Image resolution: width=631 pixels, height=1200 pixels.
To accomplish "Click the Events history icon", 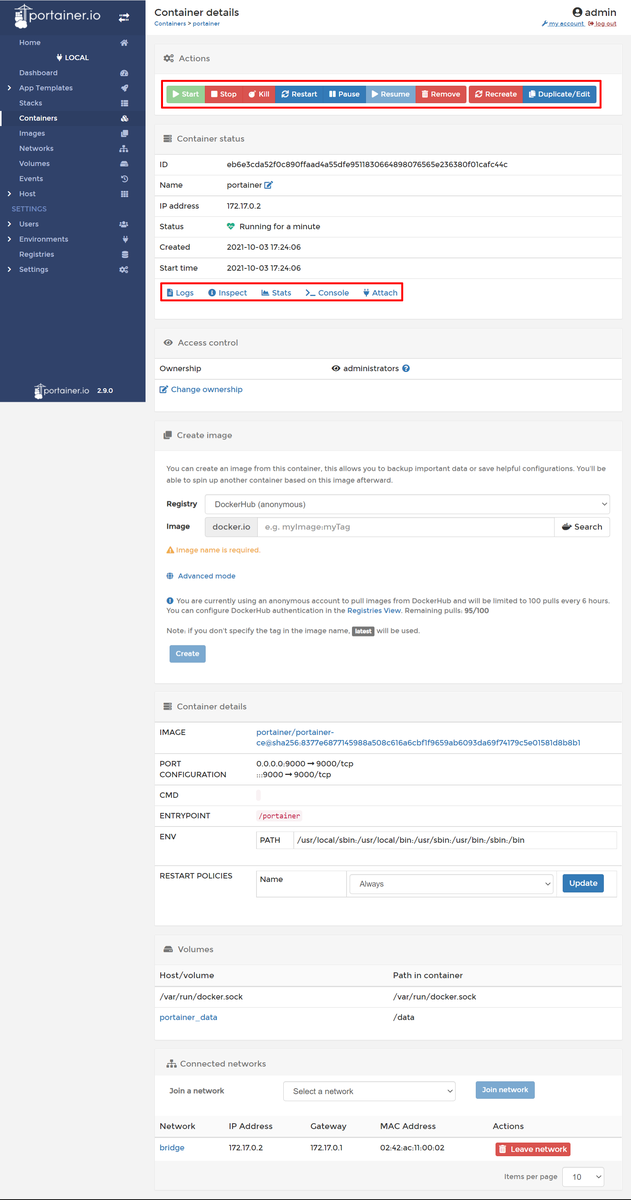I will pyautogui.click(x=124, y=178).
